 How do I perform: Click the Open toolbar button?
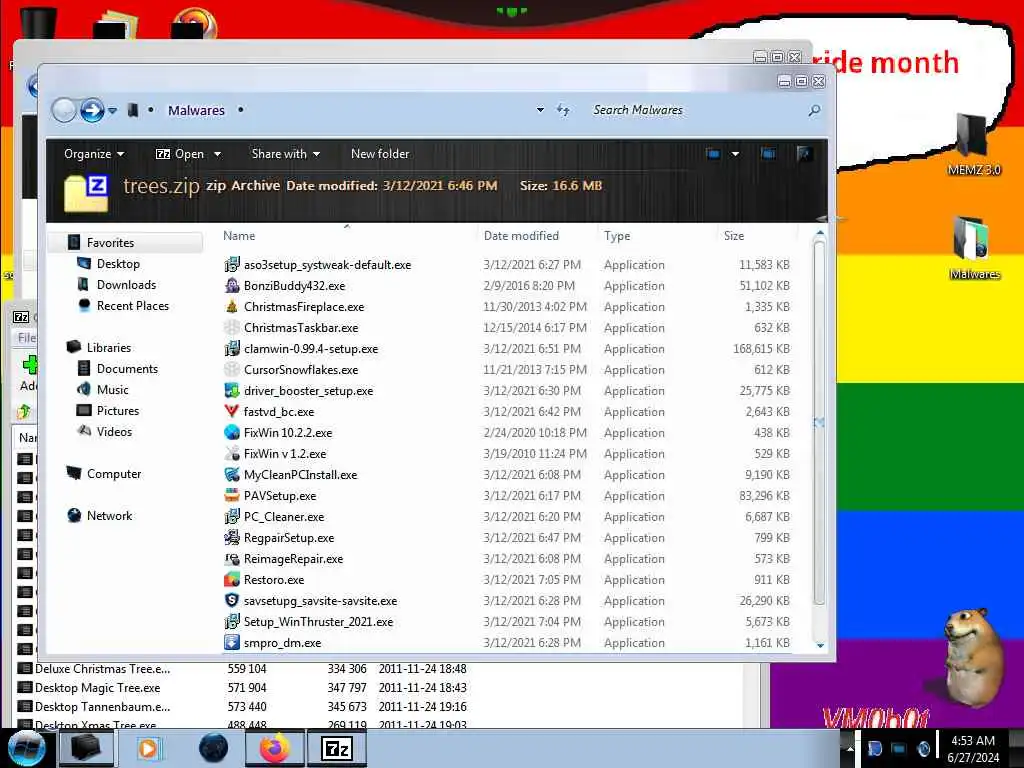[x=180, y=153]
